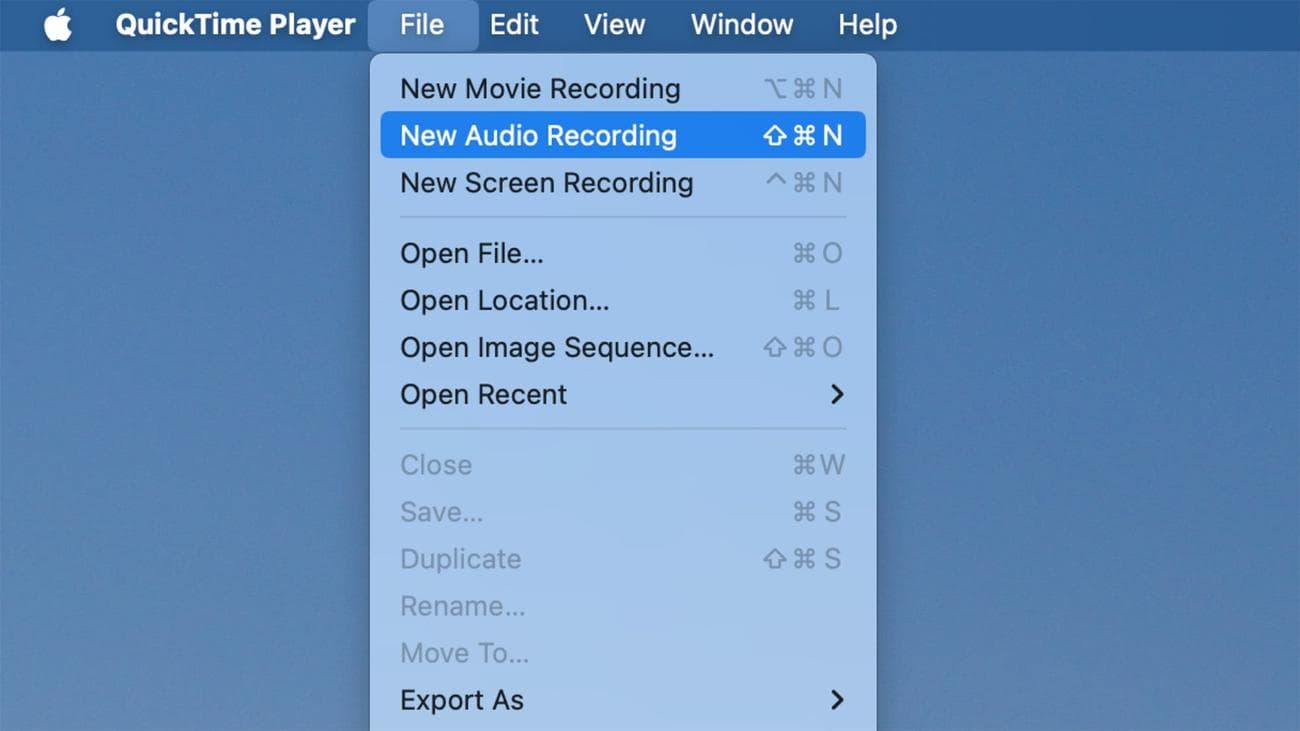
Task: Choose Open Image Sequence
Action: click(557, 347)
